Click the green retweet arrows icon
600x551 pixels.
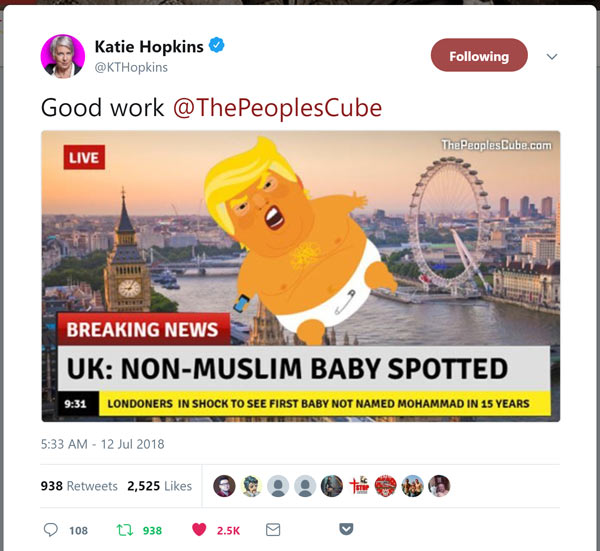(x=125, y=530)
